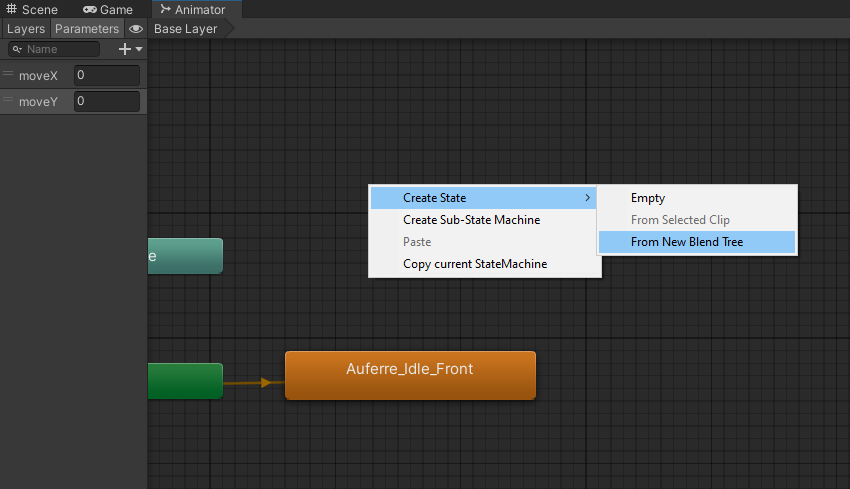Open the add parameter plus dropdown

point(130,49)
